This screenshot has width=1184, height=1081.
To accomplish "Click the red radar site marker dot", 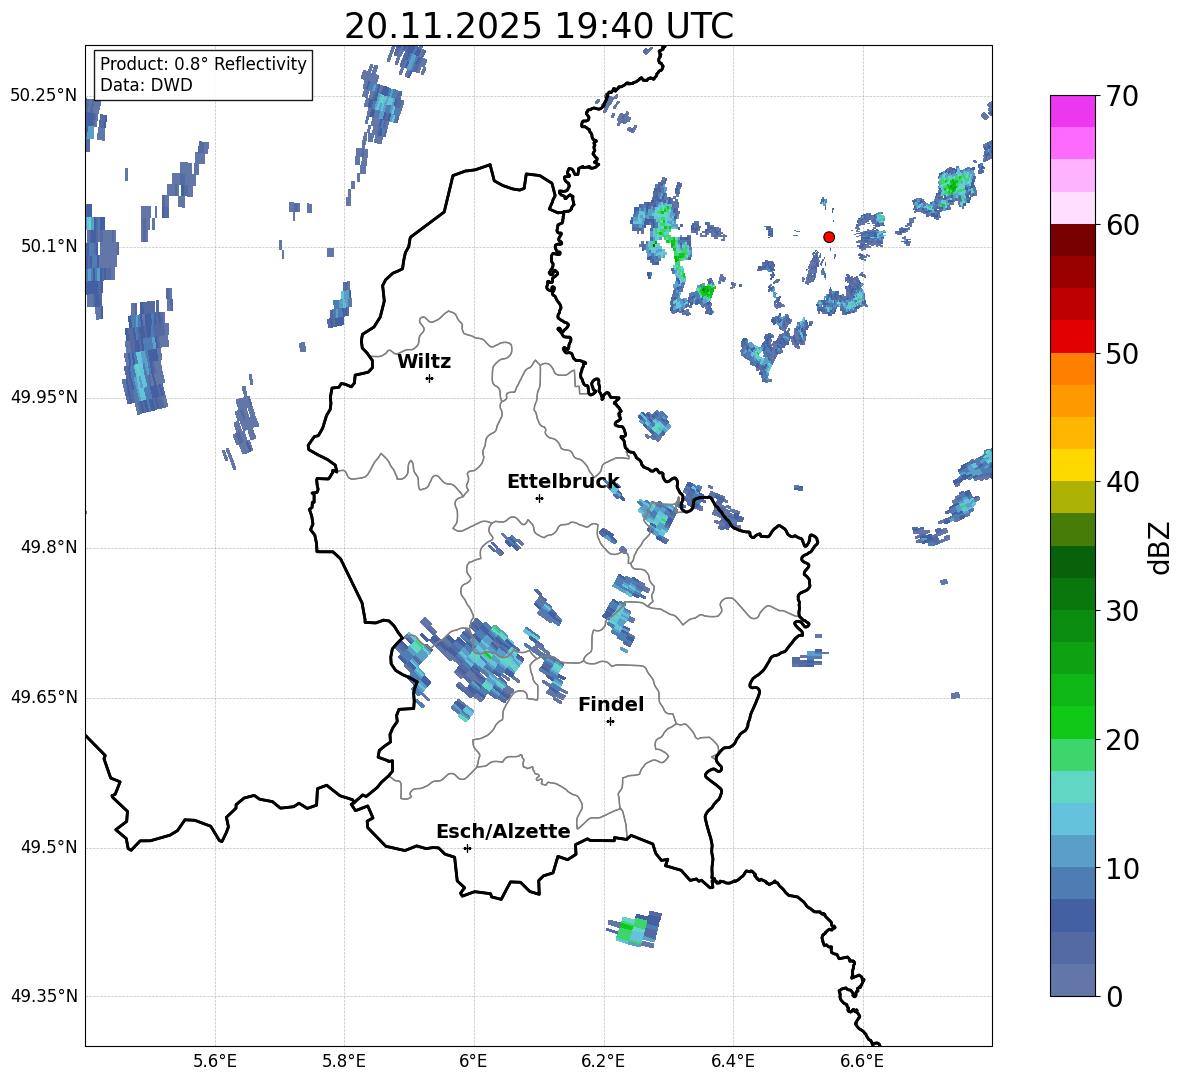I will [x=828, y=237].
